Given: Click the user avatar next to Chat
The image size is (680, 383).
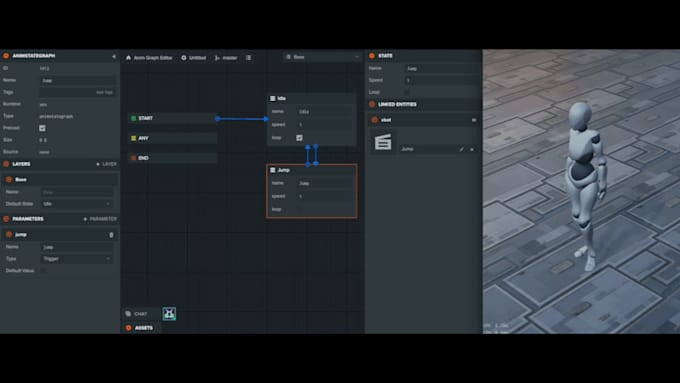Looking at the screenshot, I should click(x=169, y=314).
